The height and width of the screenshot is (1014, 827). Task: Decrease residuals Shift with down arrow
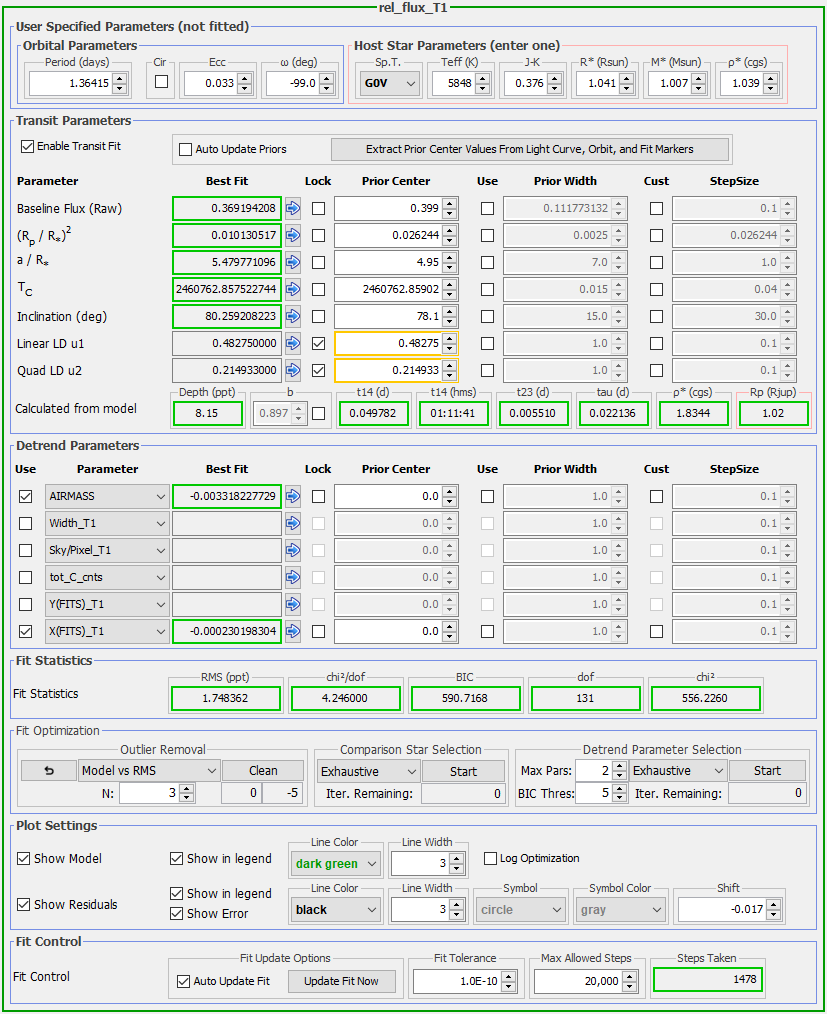click(x=774, y=914)
